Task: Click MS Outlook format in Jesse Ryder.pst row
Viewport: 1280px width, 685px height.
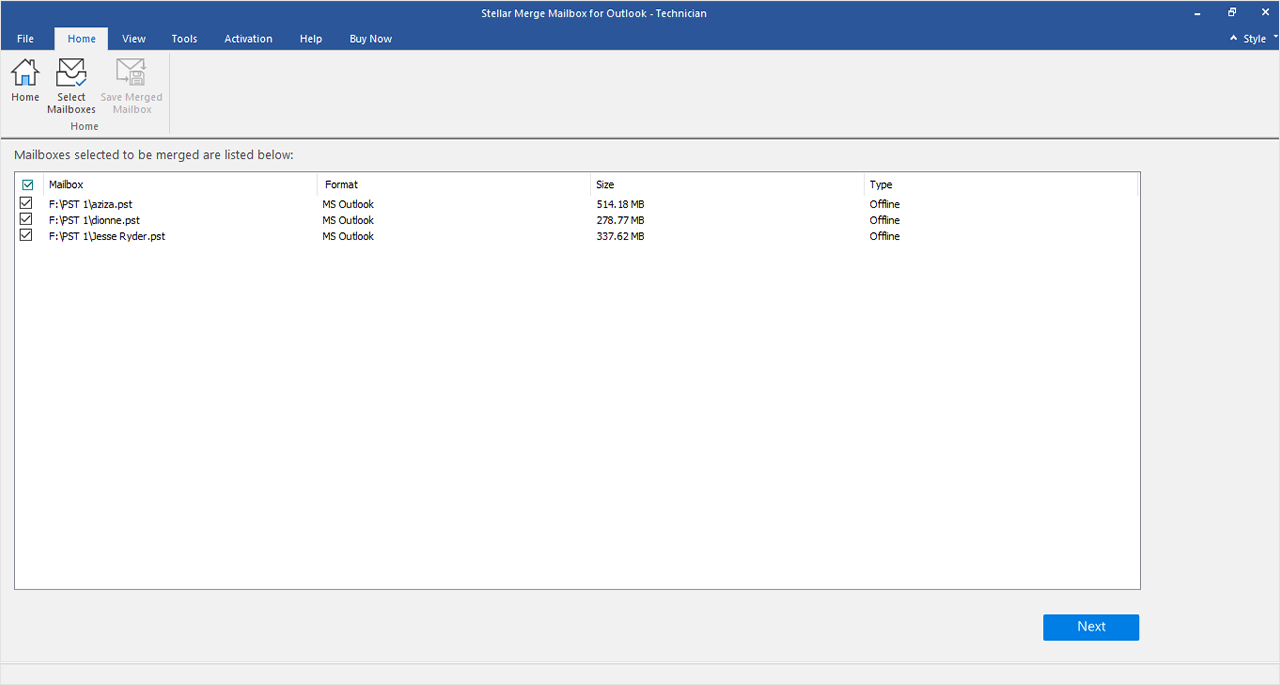Action: (348, 236)
